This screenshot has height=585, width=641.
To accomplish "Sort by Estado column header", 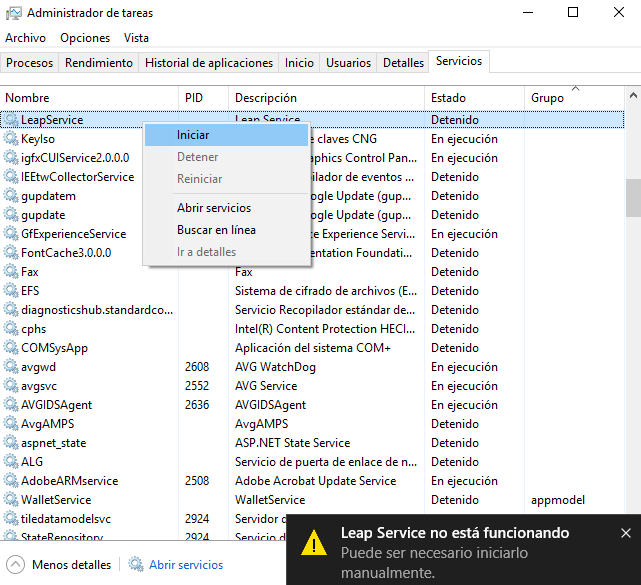I will pos(474,98).
